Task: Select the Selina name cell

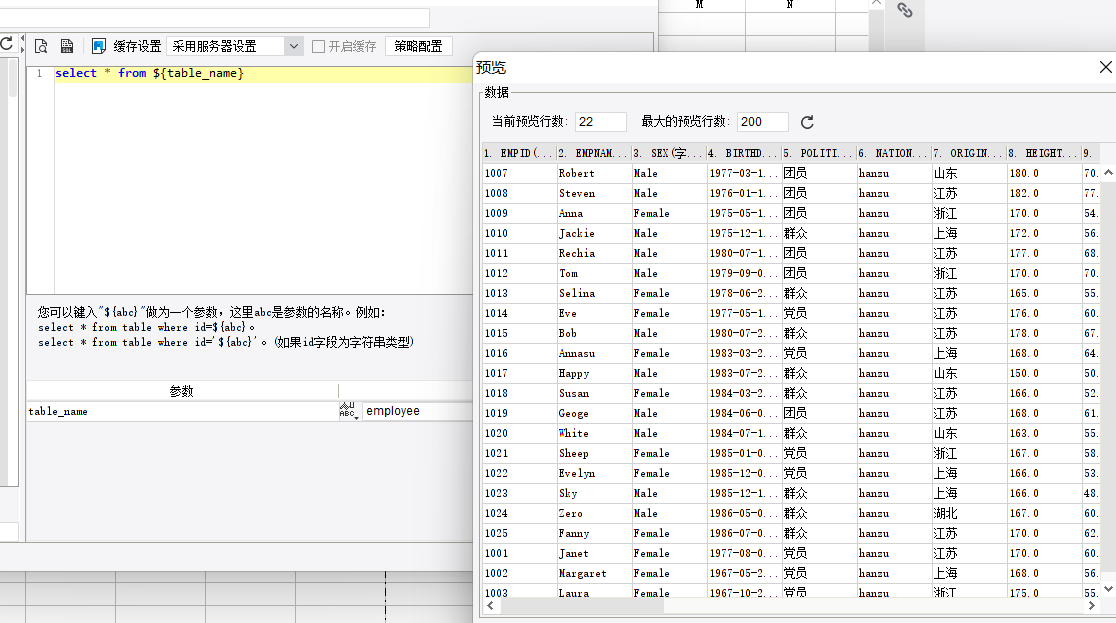Action: (x=594, y=293)
